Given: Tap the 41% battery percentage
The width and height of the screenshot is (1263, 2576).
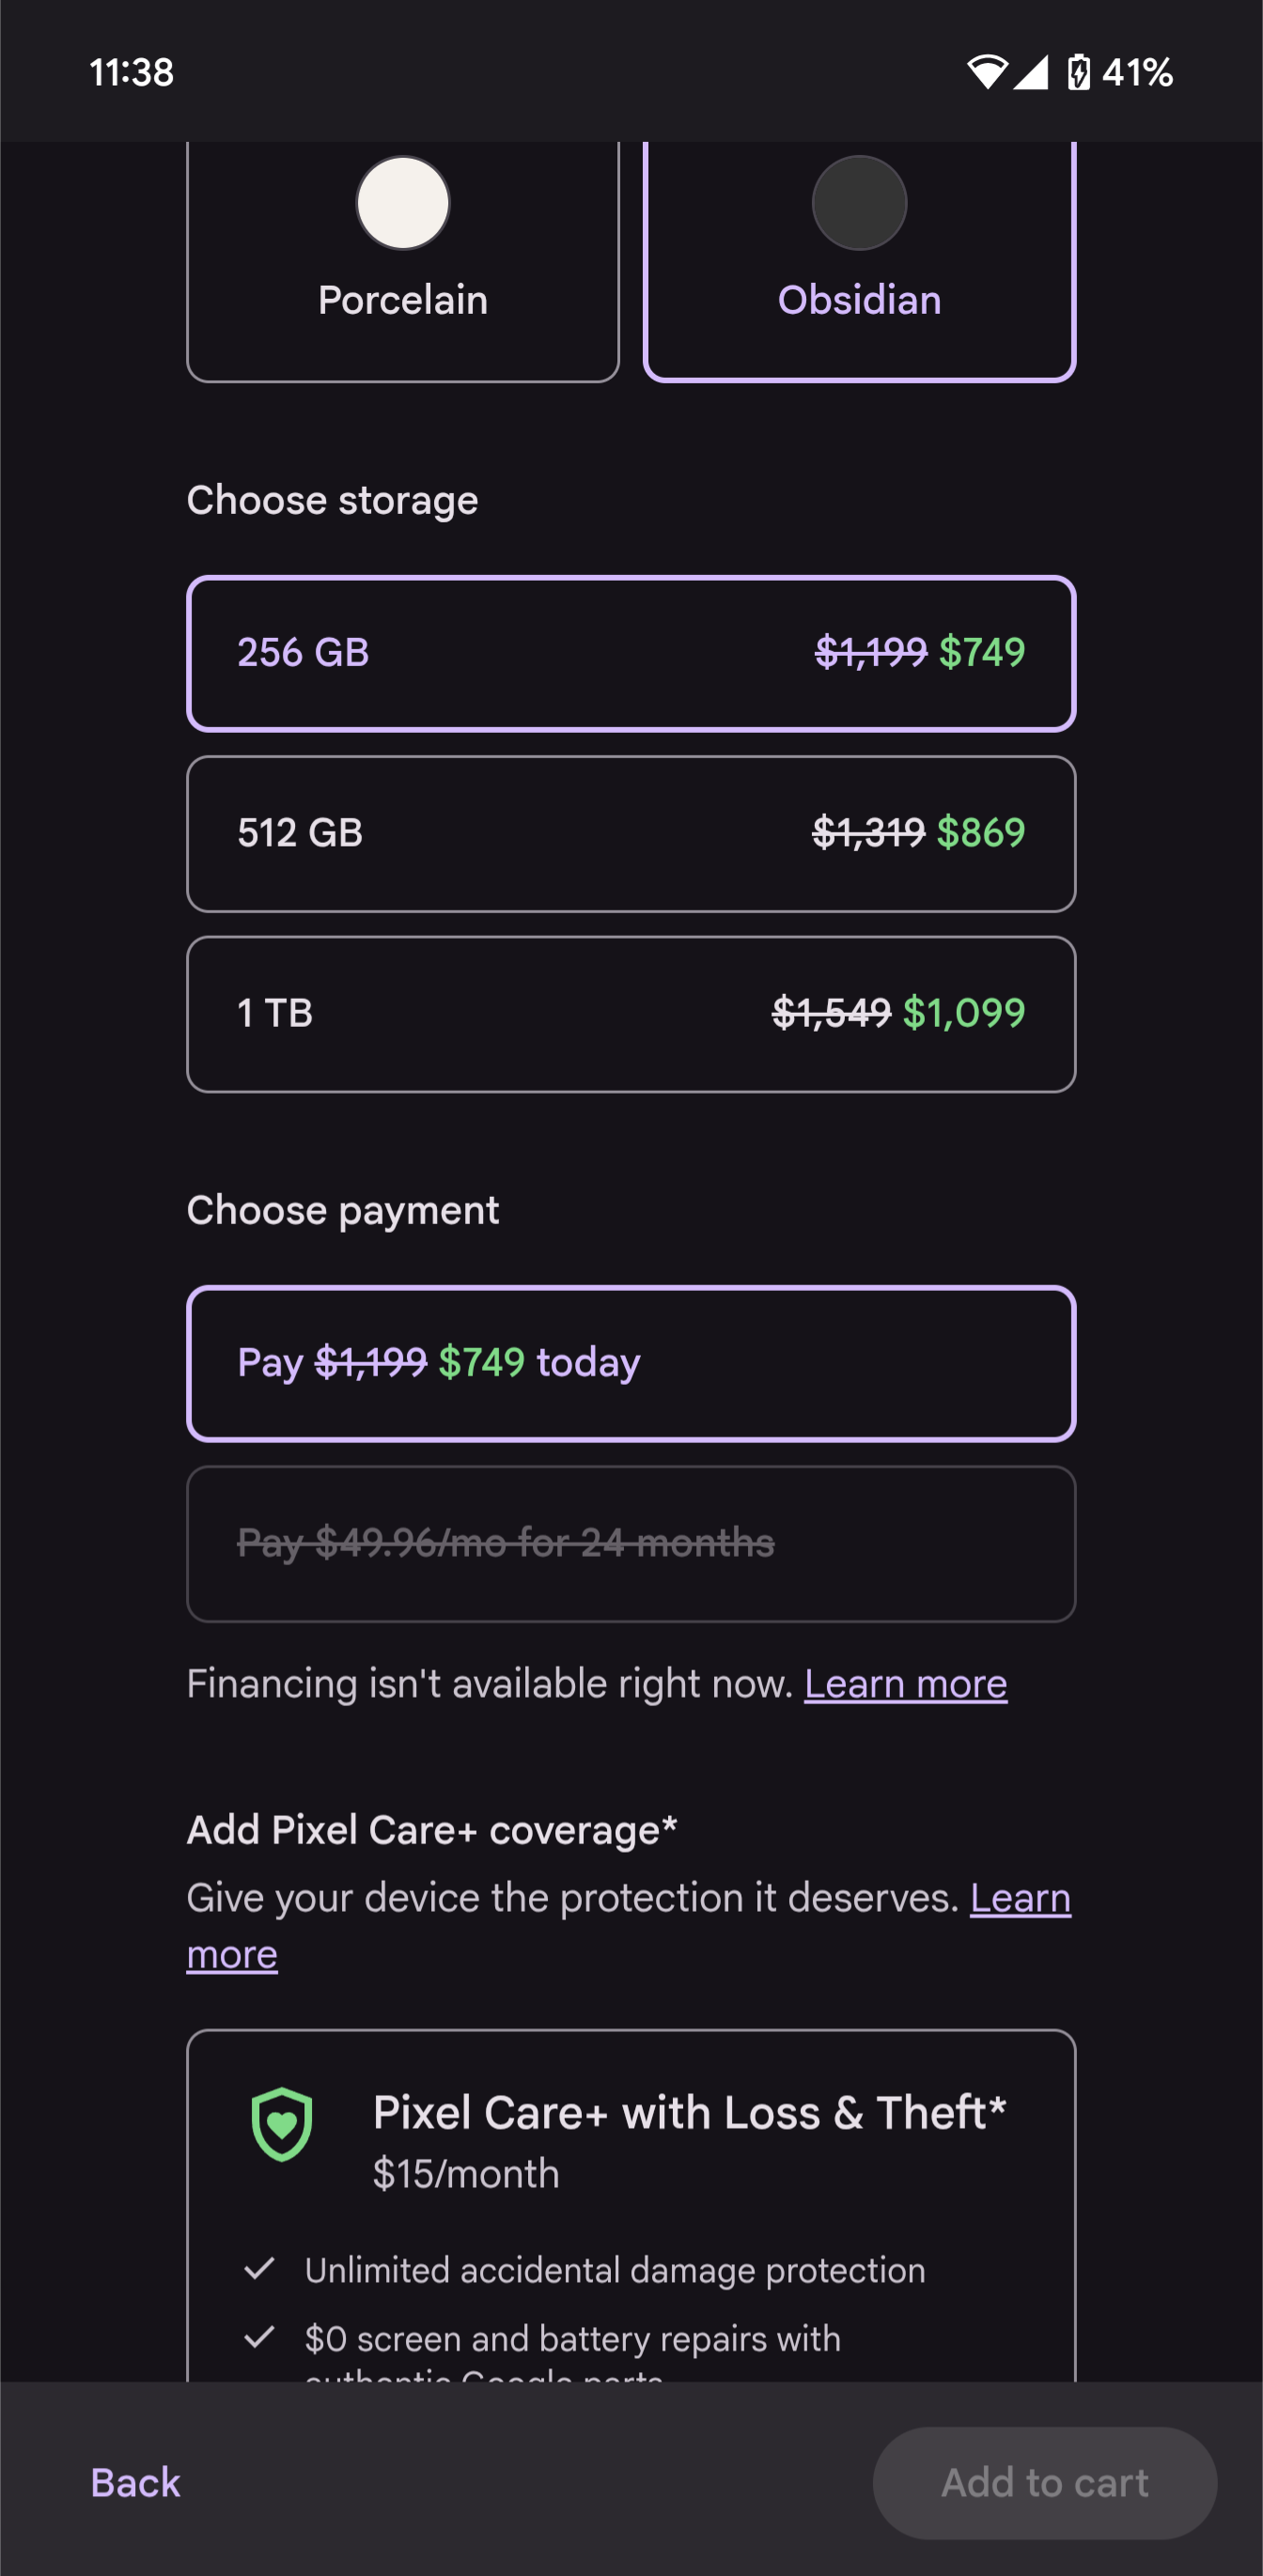Looking at the screenshot, I should [x=1137, y=72].
